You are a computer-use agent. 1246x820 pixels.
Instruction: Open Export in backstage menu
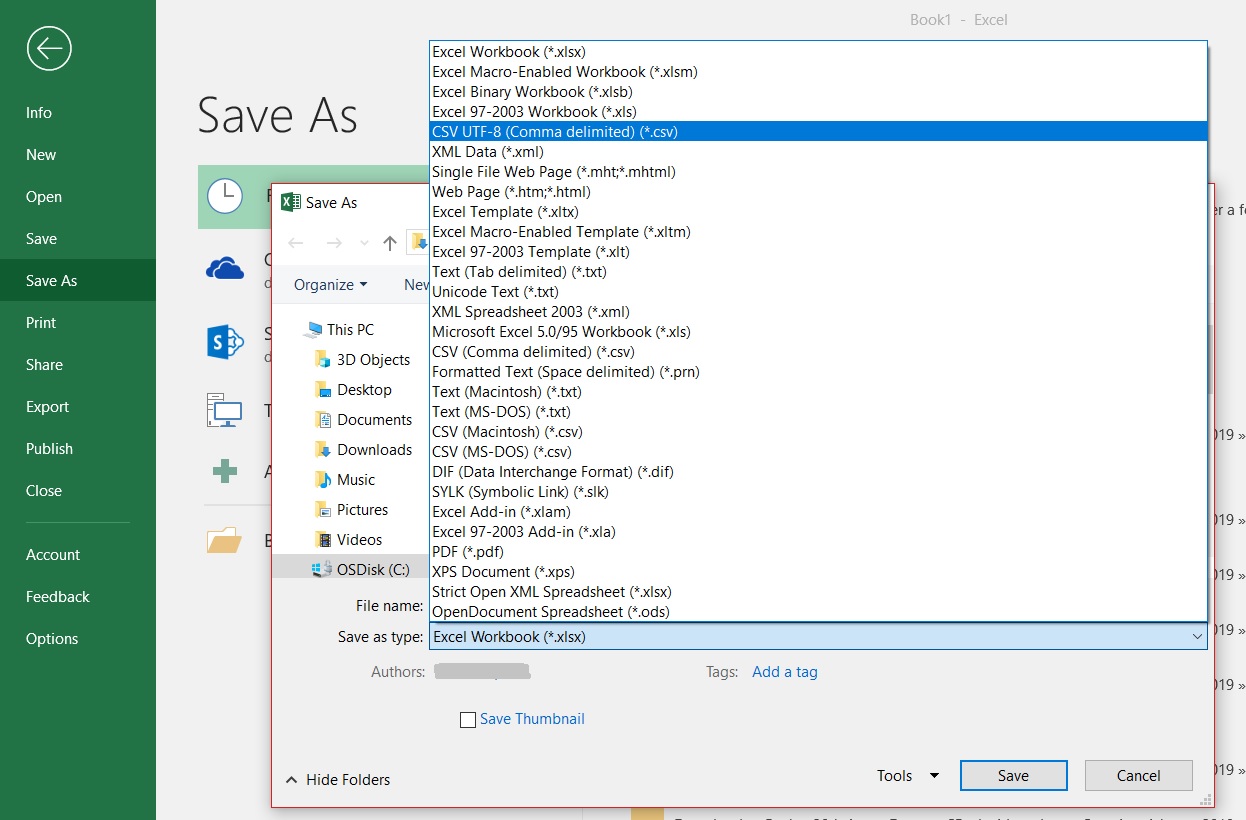78,407
